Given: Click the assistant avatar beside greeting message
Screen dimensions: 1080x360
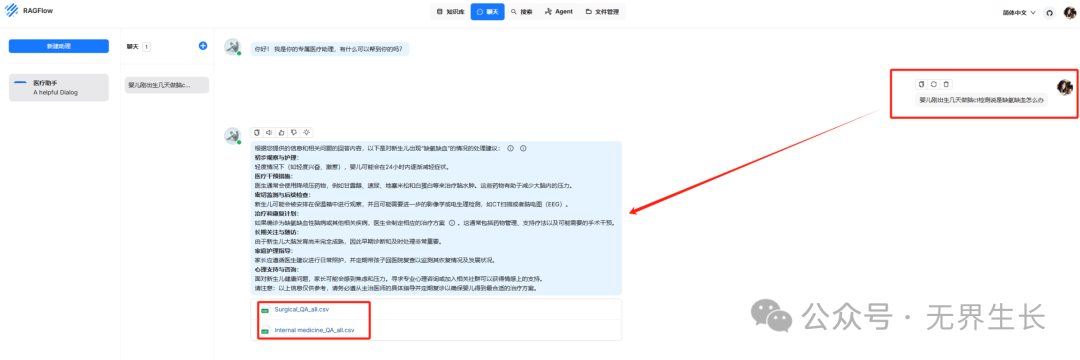Looking at the screenshot, I should tap(233, 47).
